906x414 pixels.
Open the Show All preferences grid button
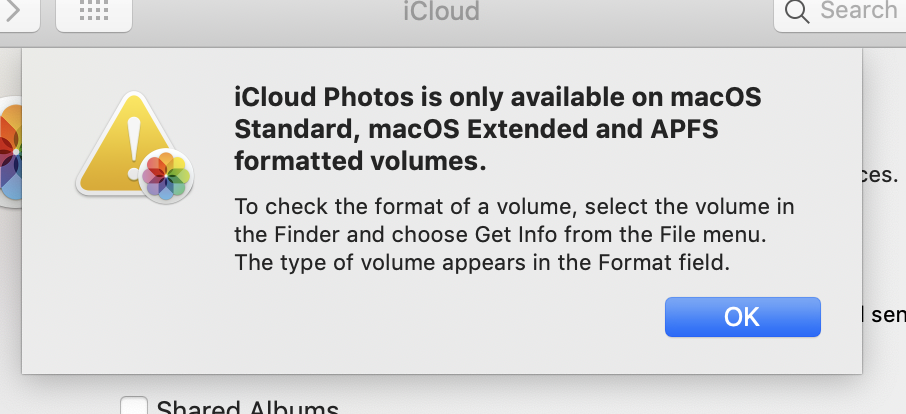click(x=93, y=12)
